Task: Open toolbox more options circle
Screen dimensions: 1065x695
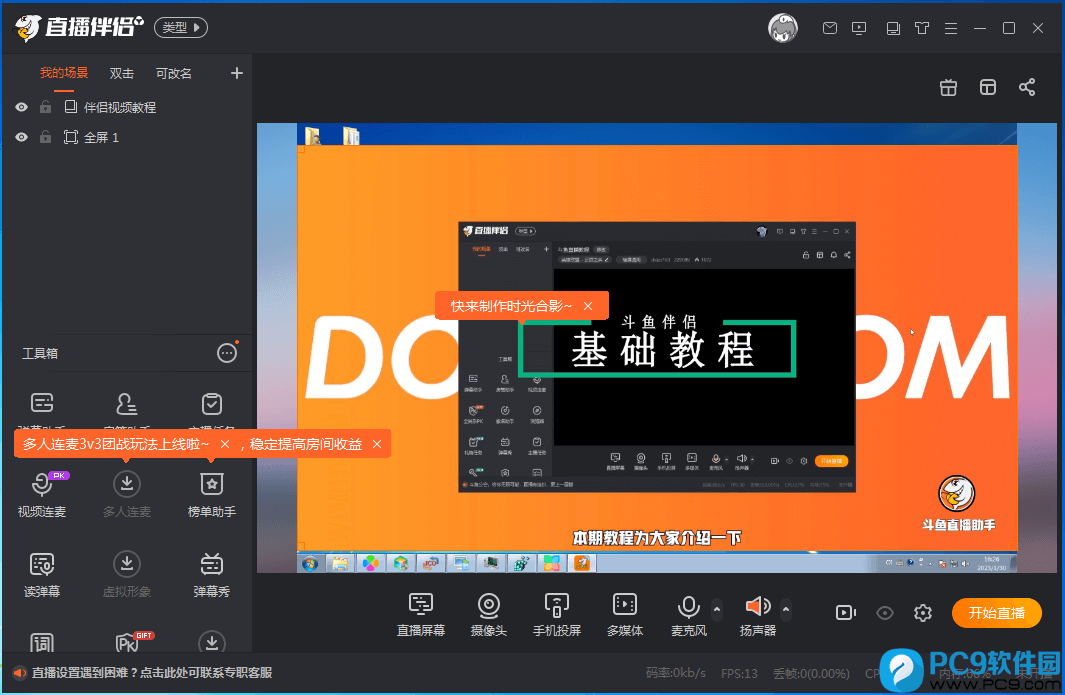Action: (227, 353)
